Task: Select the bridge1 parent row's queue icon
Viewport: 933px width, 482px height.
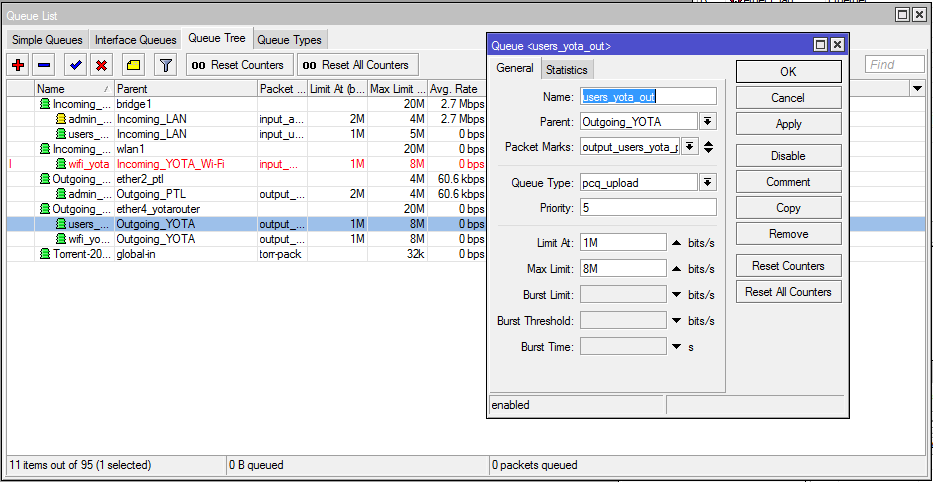Action: pos(45,104)
